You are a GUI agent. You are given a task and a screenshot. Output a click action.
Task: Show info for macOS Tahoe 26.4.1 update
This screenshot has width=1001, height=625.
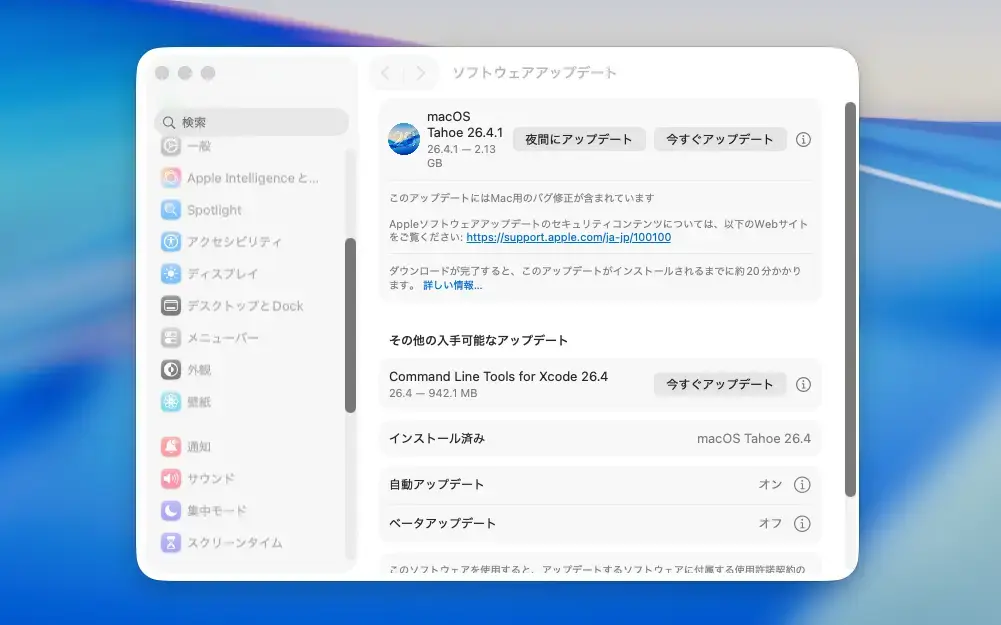click(803, 139)
